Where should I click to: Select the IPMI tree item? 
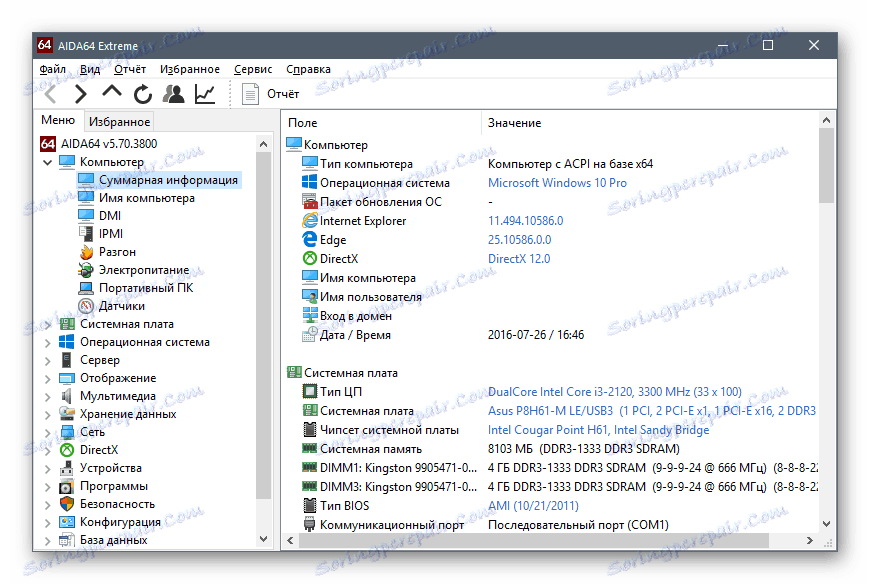click(110, 233)
